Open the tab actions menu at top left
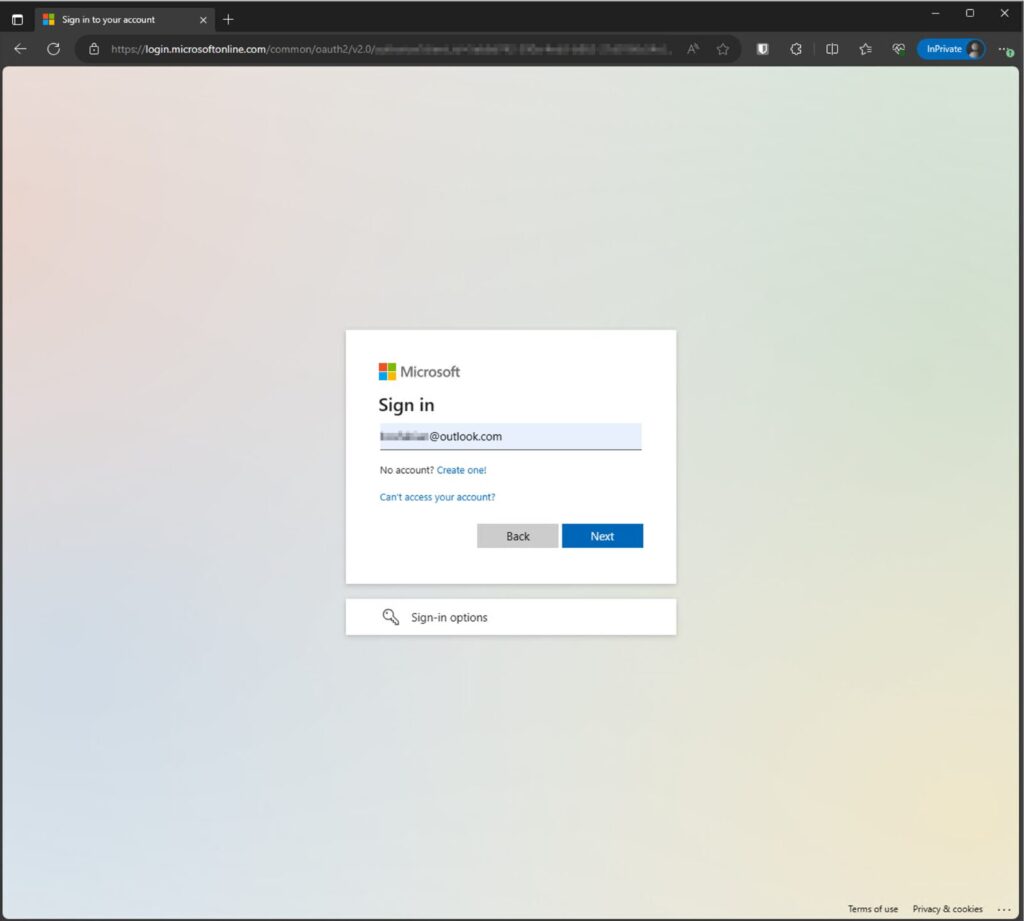 pyautogui.click(x=16, y=19)
